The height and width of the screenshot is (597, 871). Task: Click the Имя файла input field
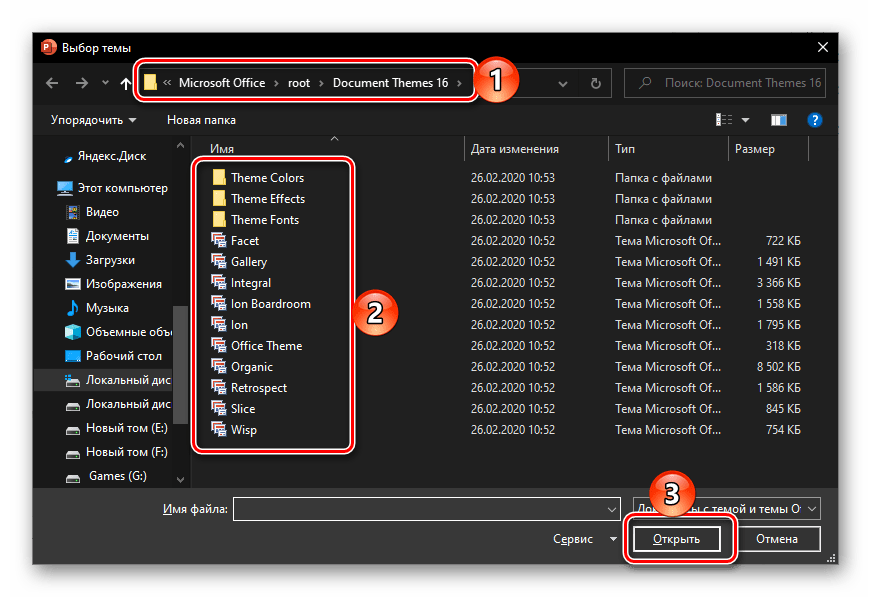418,509
